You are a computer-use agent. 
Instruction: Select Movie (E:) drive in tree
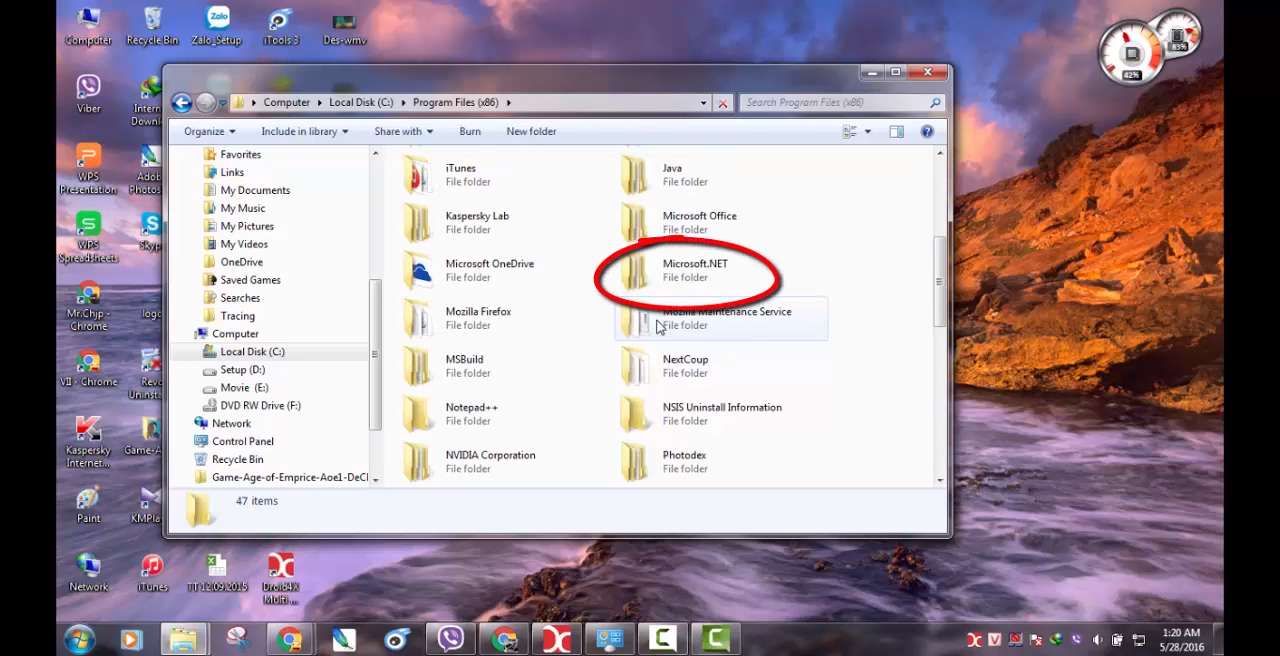click(244, 388)
